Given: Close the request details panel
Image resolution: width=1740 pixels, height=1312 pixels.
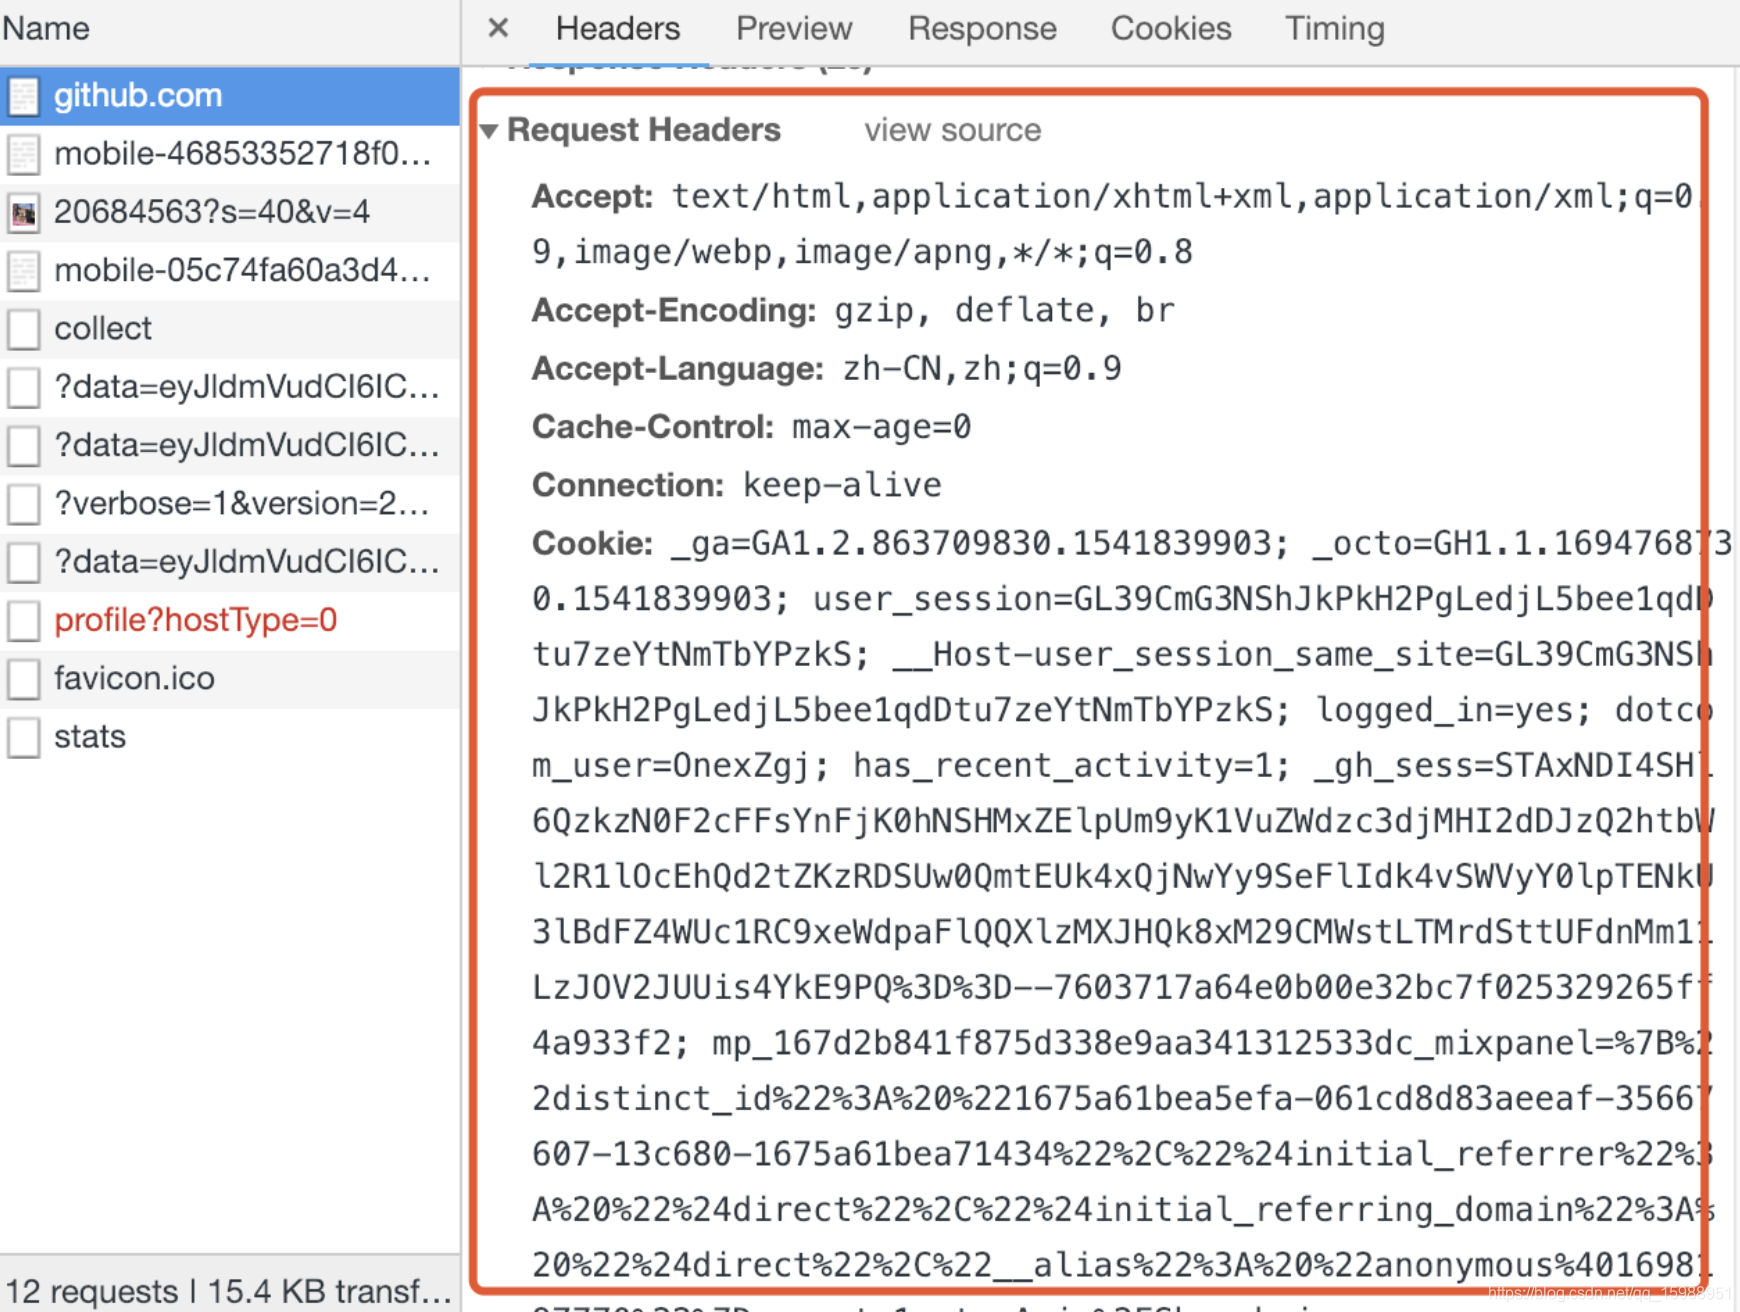Looking at the screenshot, I should [498, 28].
